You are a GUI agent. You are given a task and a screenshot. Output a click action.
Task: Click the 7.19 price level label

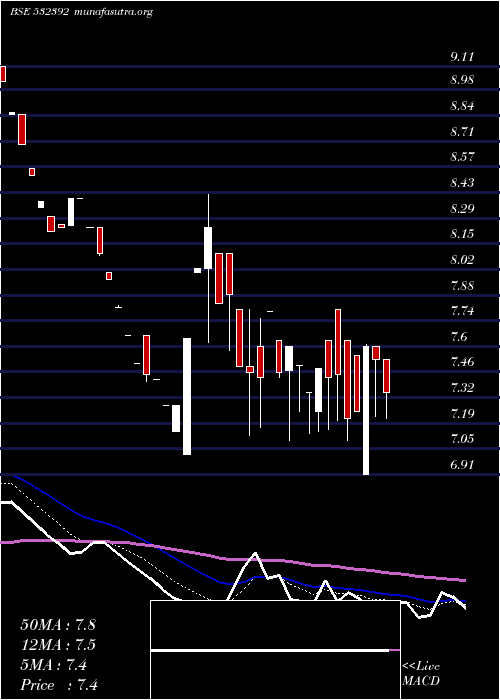pos(462,413)
